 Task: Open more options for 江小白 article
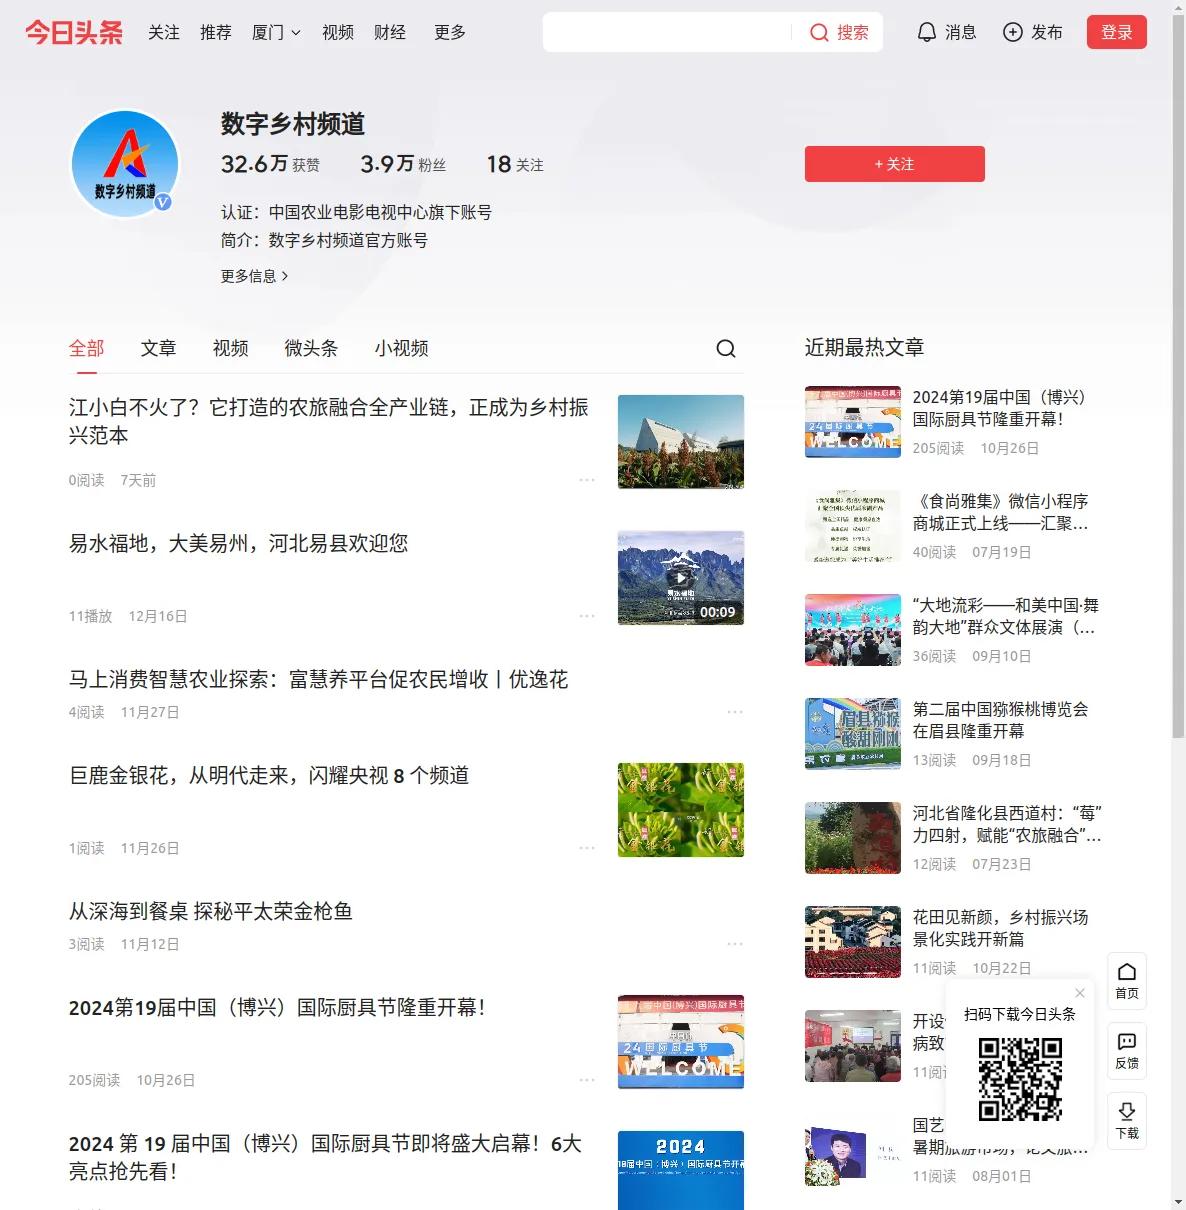point(587,480)
